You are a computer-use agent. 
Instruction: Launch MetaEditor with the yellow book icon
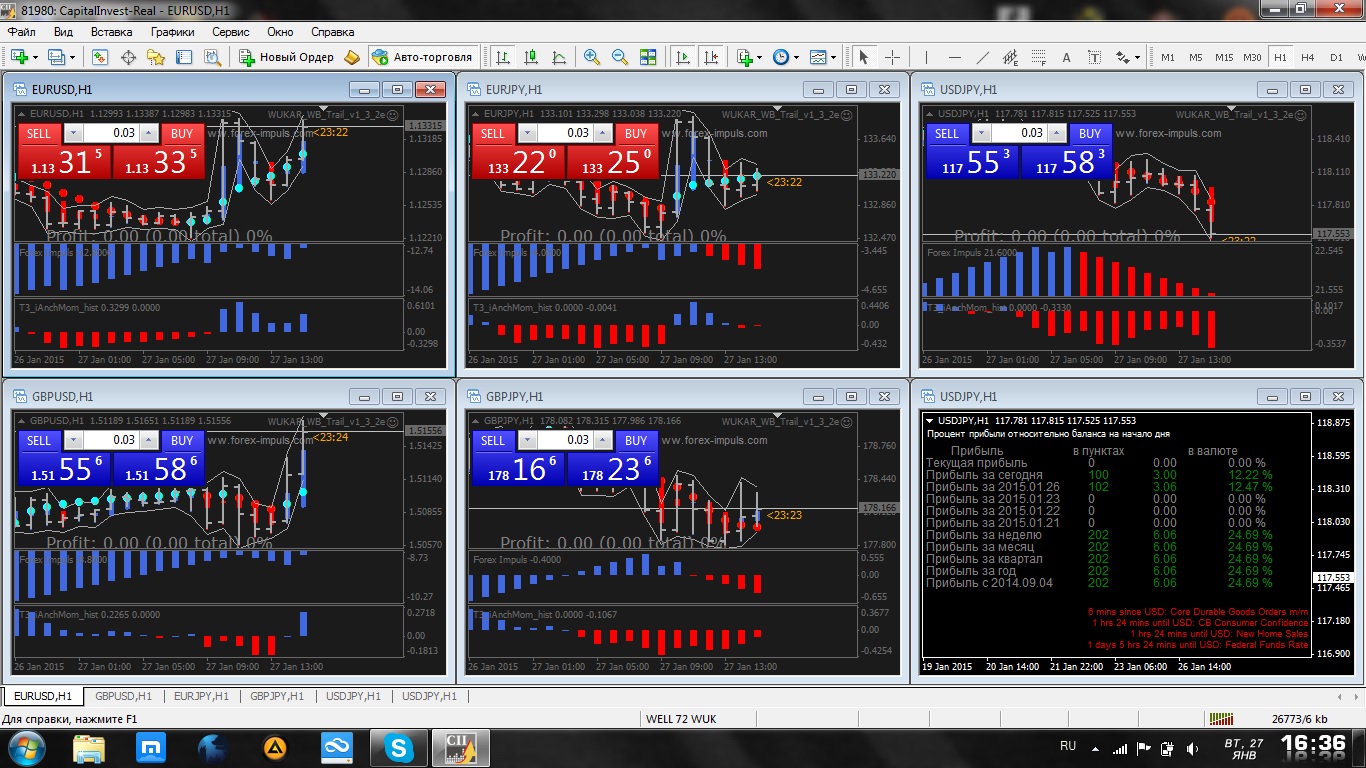[351, 57]
